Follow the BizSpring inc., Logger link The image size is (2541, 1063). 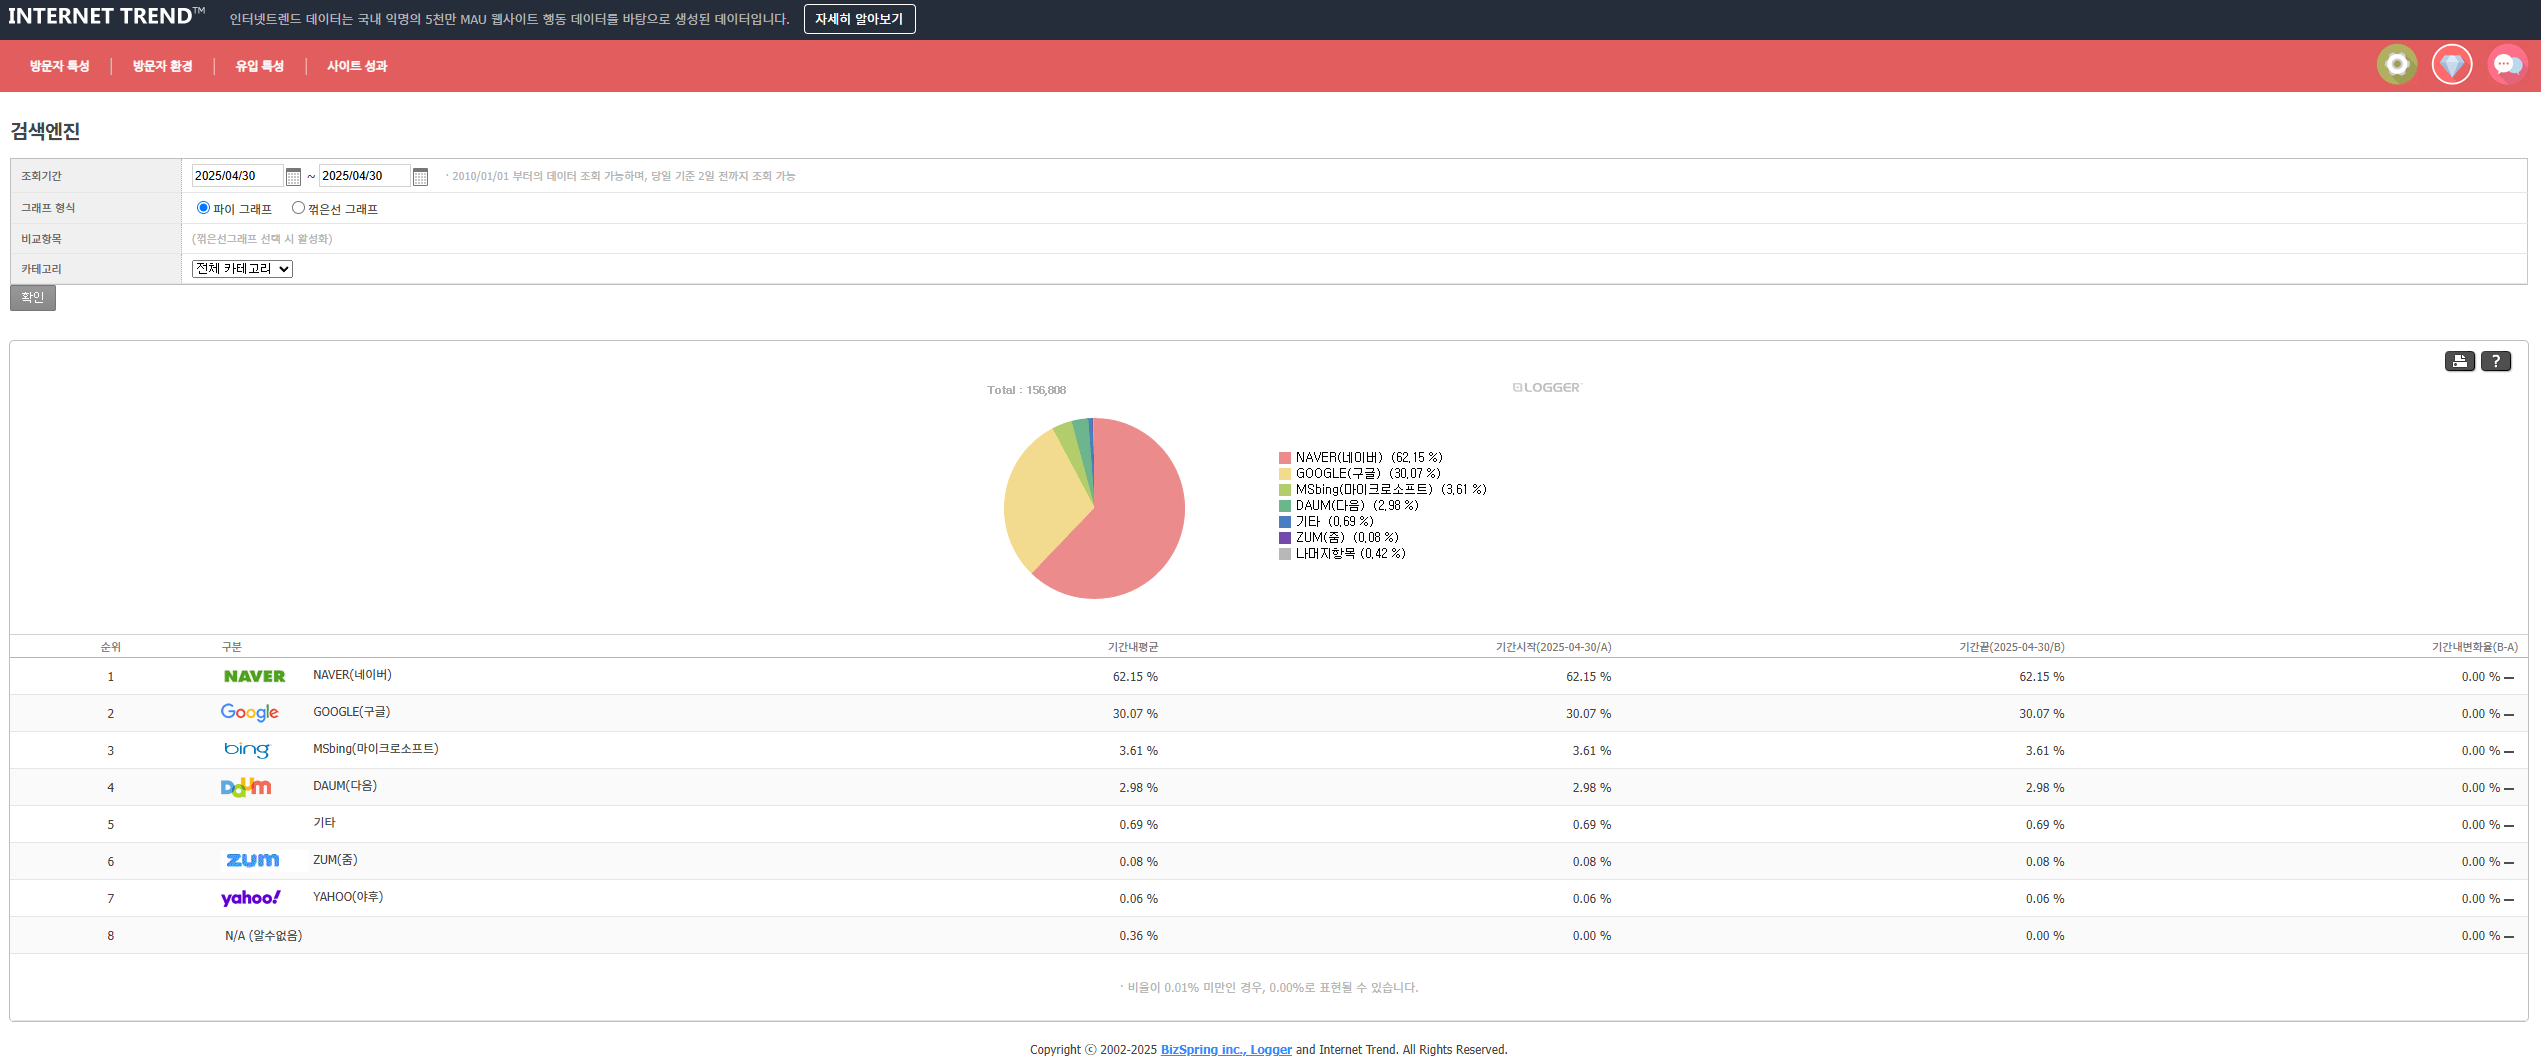point(1225,1049)
